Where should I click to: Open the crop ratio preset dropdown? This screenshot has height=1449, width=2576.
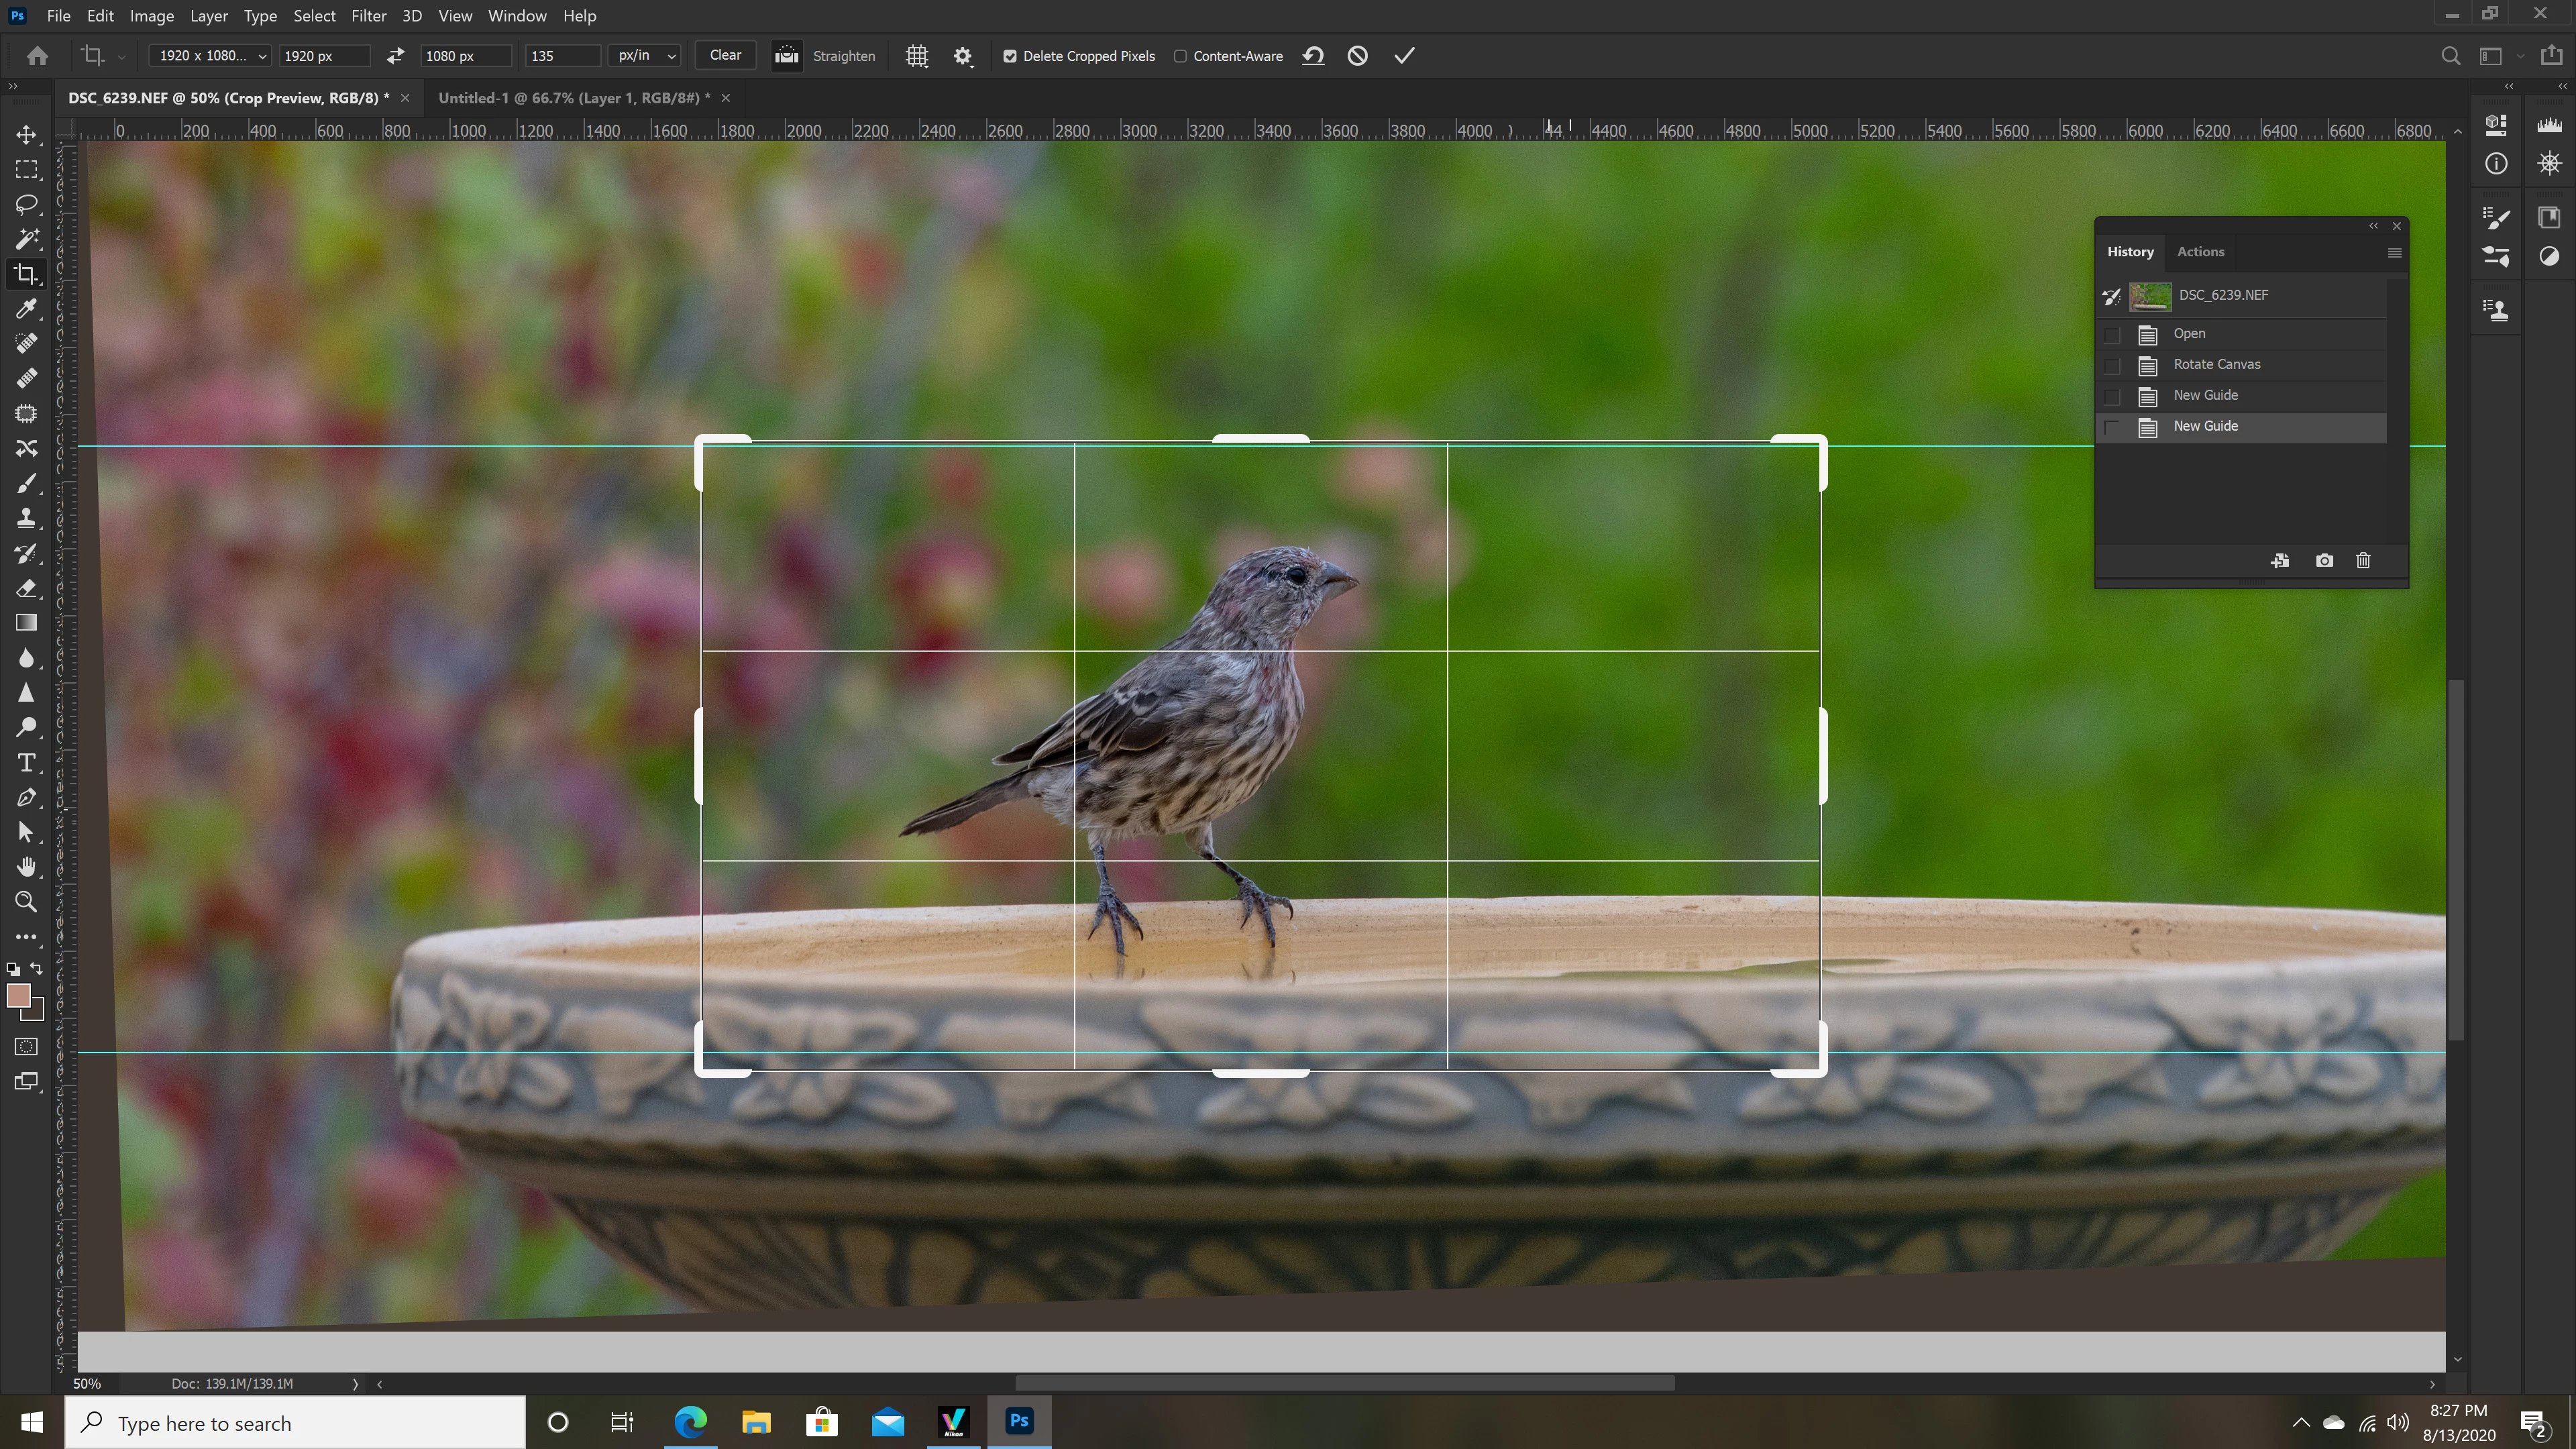[209, 56]
